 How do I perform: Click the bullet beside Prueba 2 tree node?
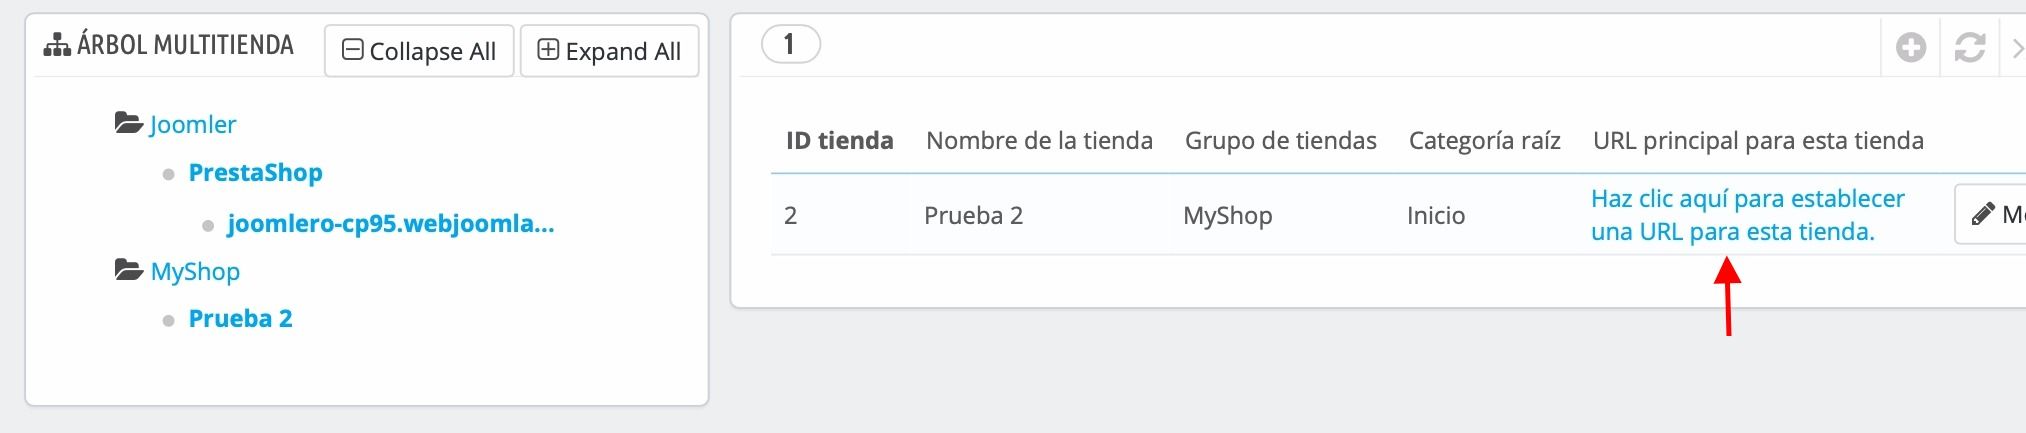pyautogui.click(x=168, y=320)
